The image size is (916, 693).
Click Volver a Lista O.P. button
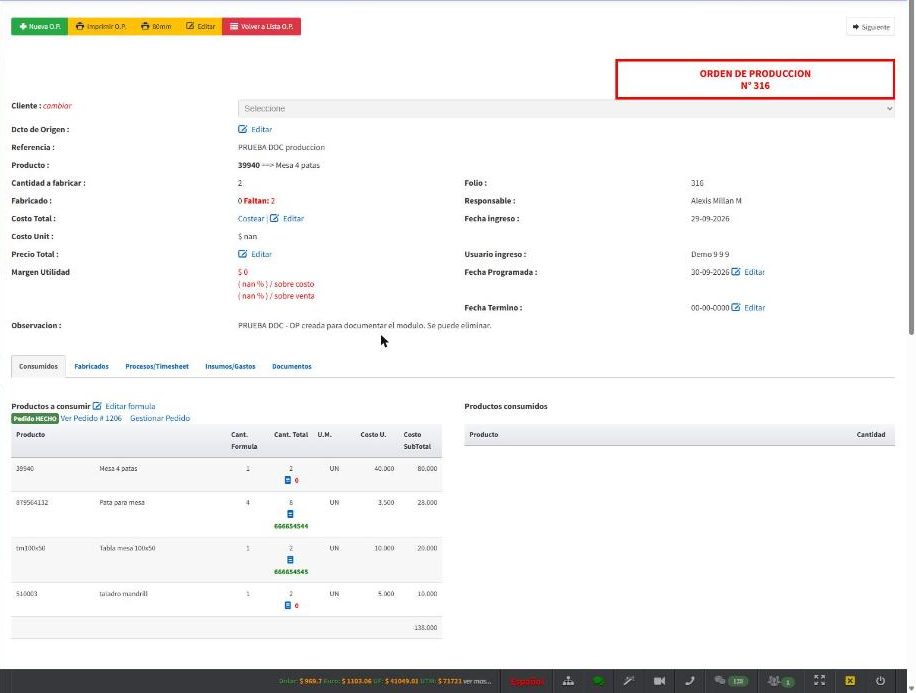(262, 26)
